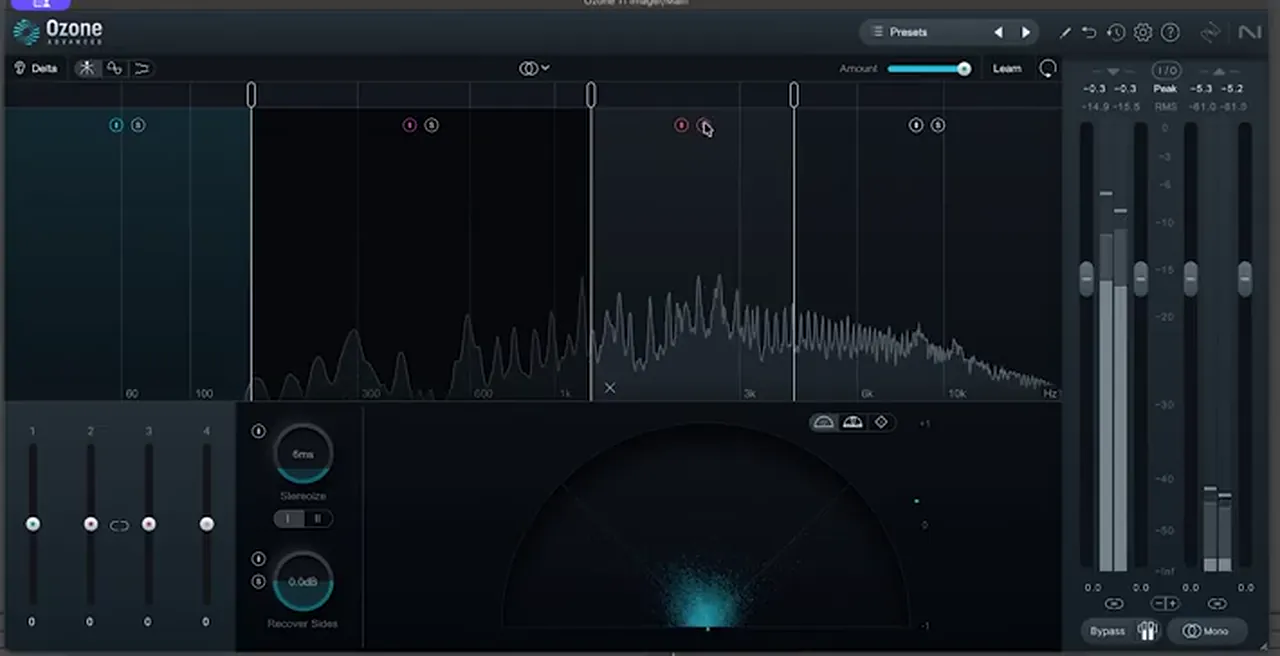
Task: Switch to polar sample vectorscope view
Action: pos(824,423)
